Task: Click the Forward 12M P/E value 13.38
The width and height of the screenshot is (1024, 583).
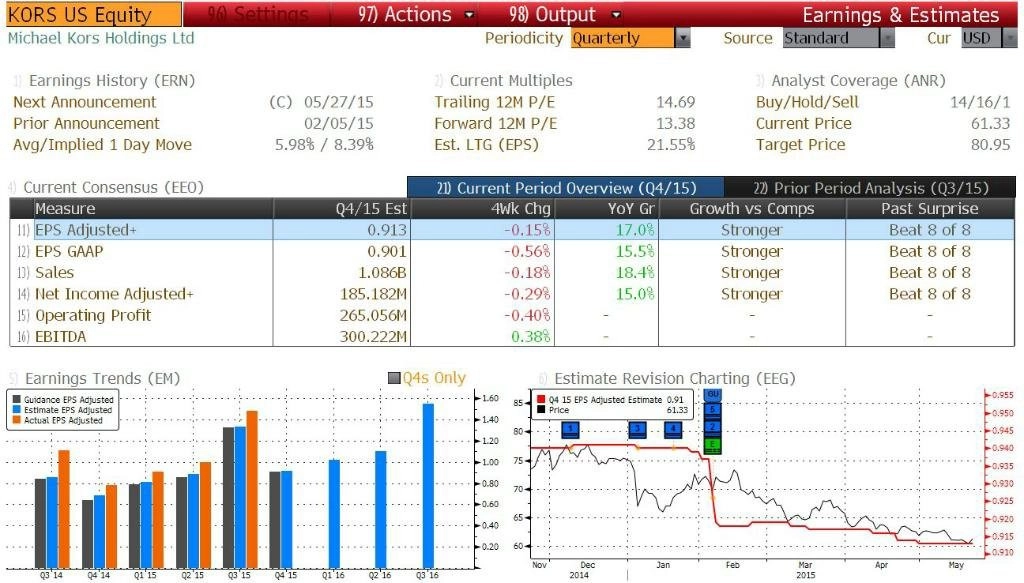Action: point(675,123)
